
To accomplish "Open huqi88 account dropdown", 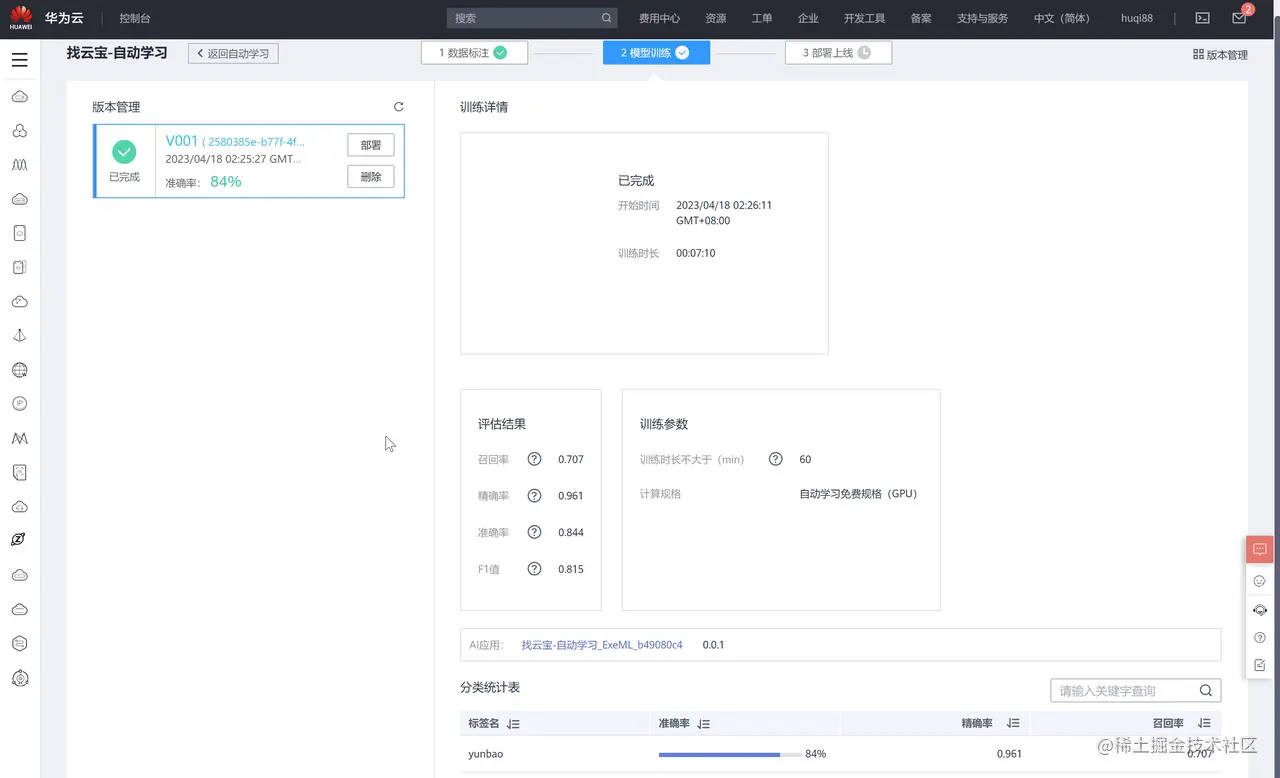I will (1136, 18).
